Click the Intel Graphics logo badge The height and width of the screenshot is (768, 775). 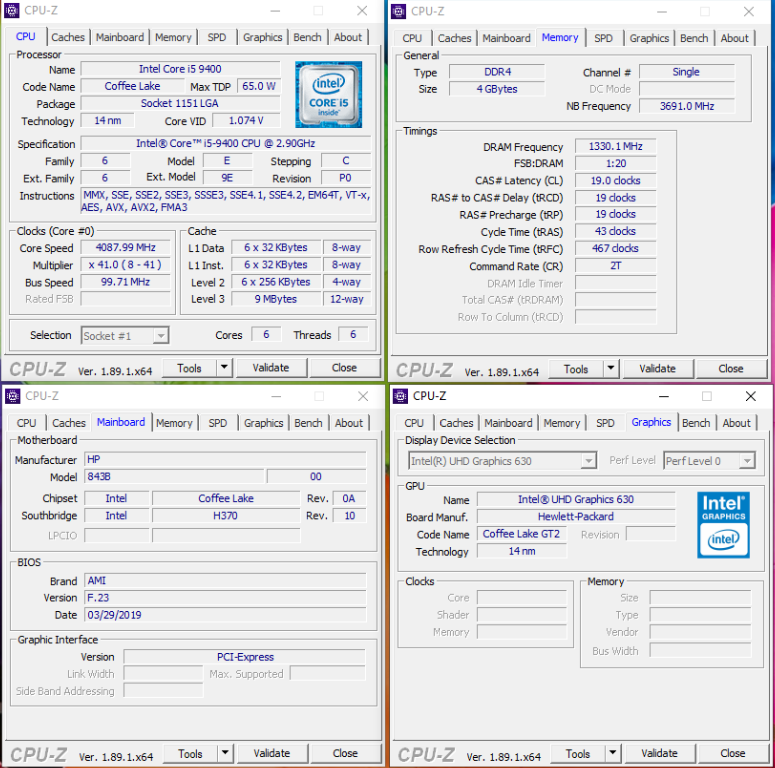[724, 525]
